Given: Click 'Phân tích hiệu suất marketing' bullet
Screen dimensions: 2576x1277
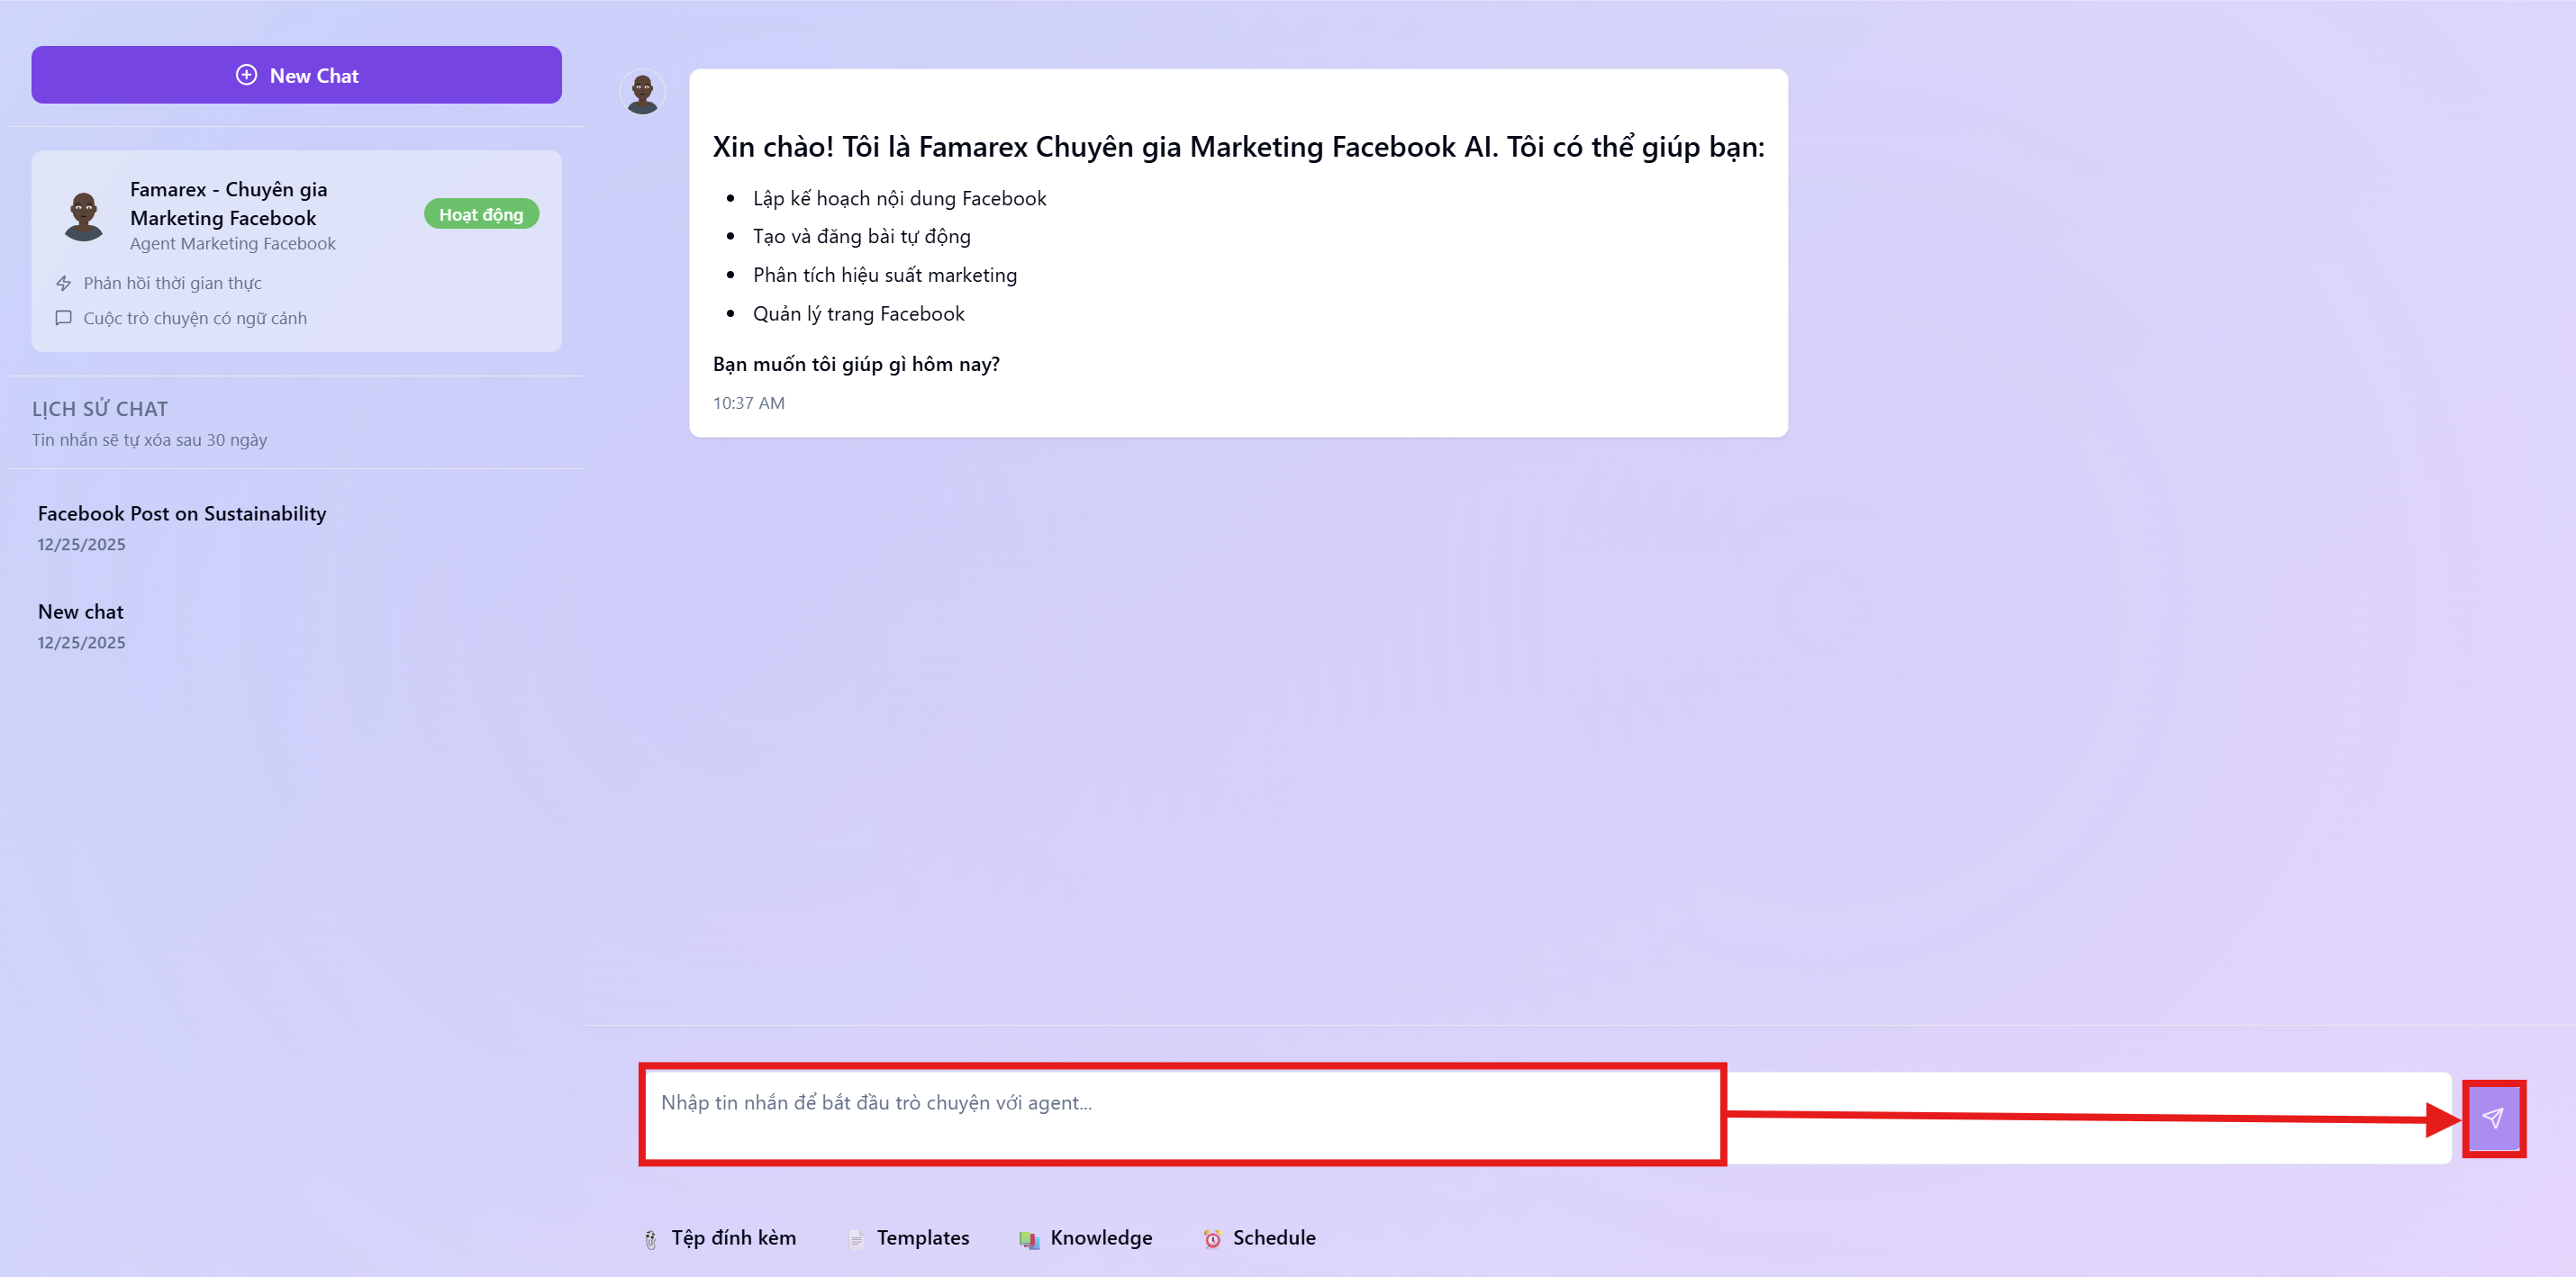Looking at the screenshot, I should tap(884, 275).
